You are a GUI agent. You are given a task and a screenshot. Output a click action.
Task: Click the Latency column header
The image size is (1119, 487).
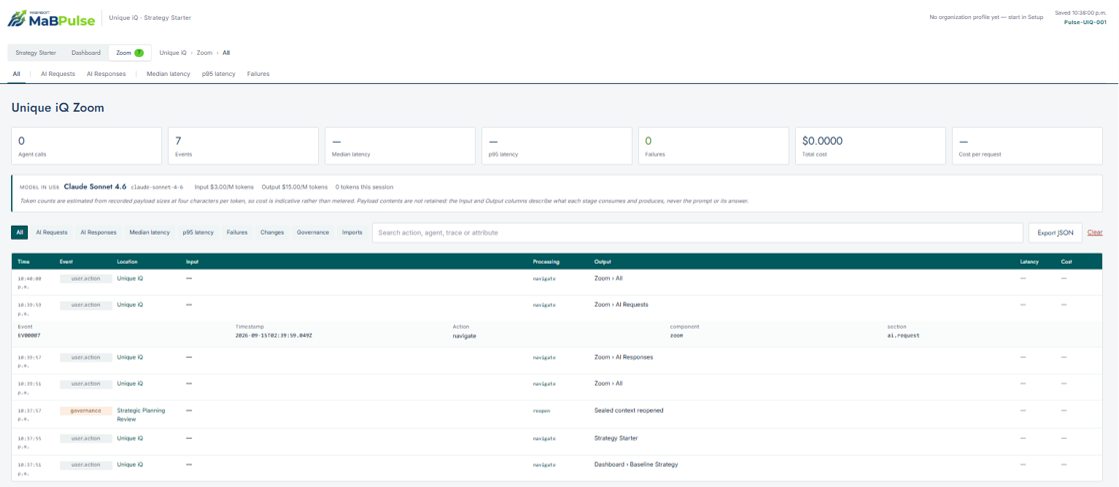(x=1030, y=262)
